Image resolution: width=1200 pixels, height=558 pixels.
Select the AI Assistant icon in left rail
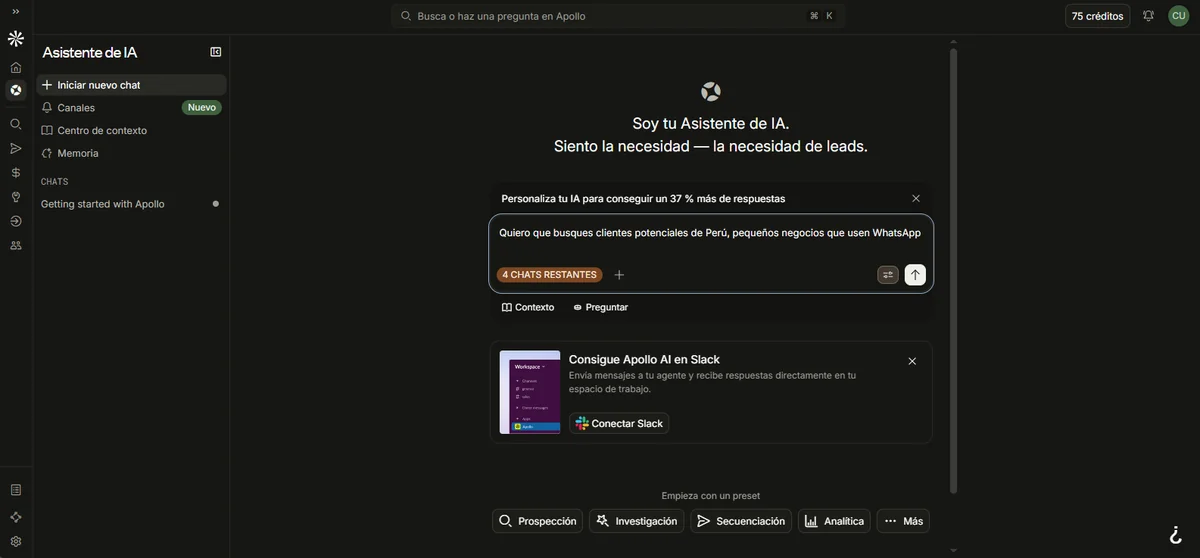coord(15,90)
